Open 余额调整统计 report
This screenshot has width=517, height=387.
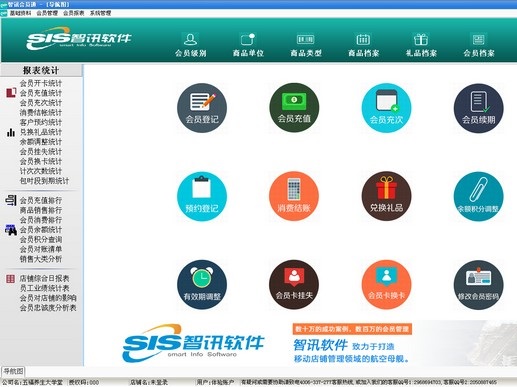41,142
